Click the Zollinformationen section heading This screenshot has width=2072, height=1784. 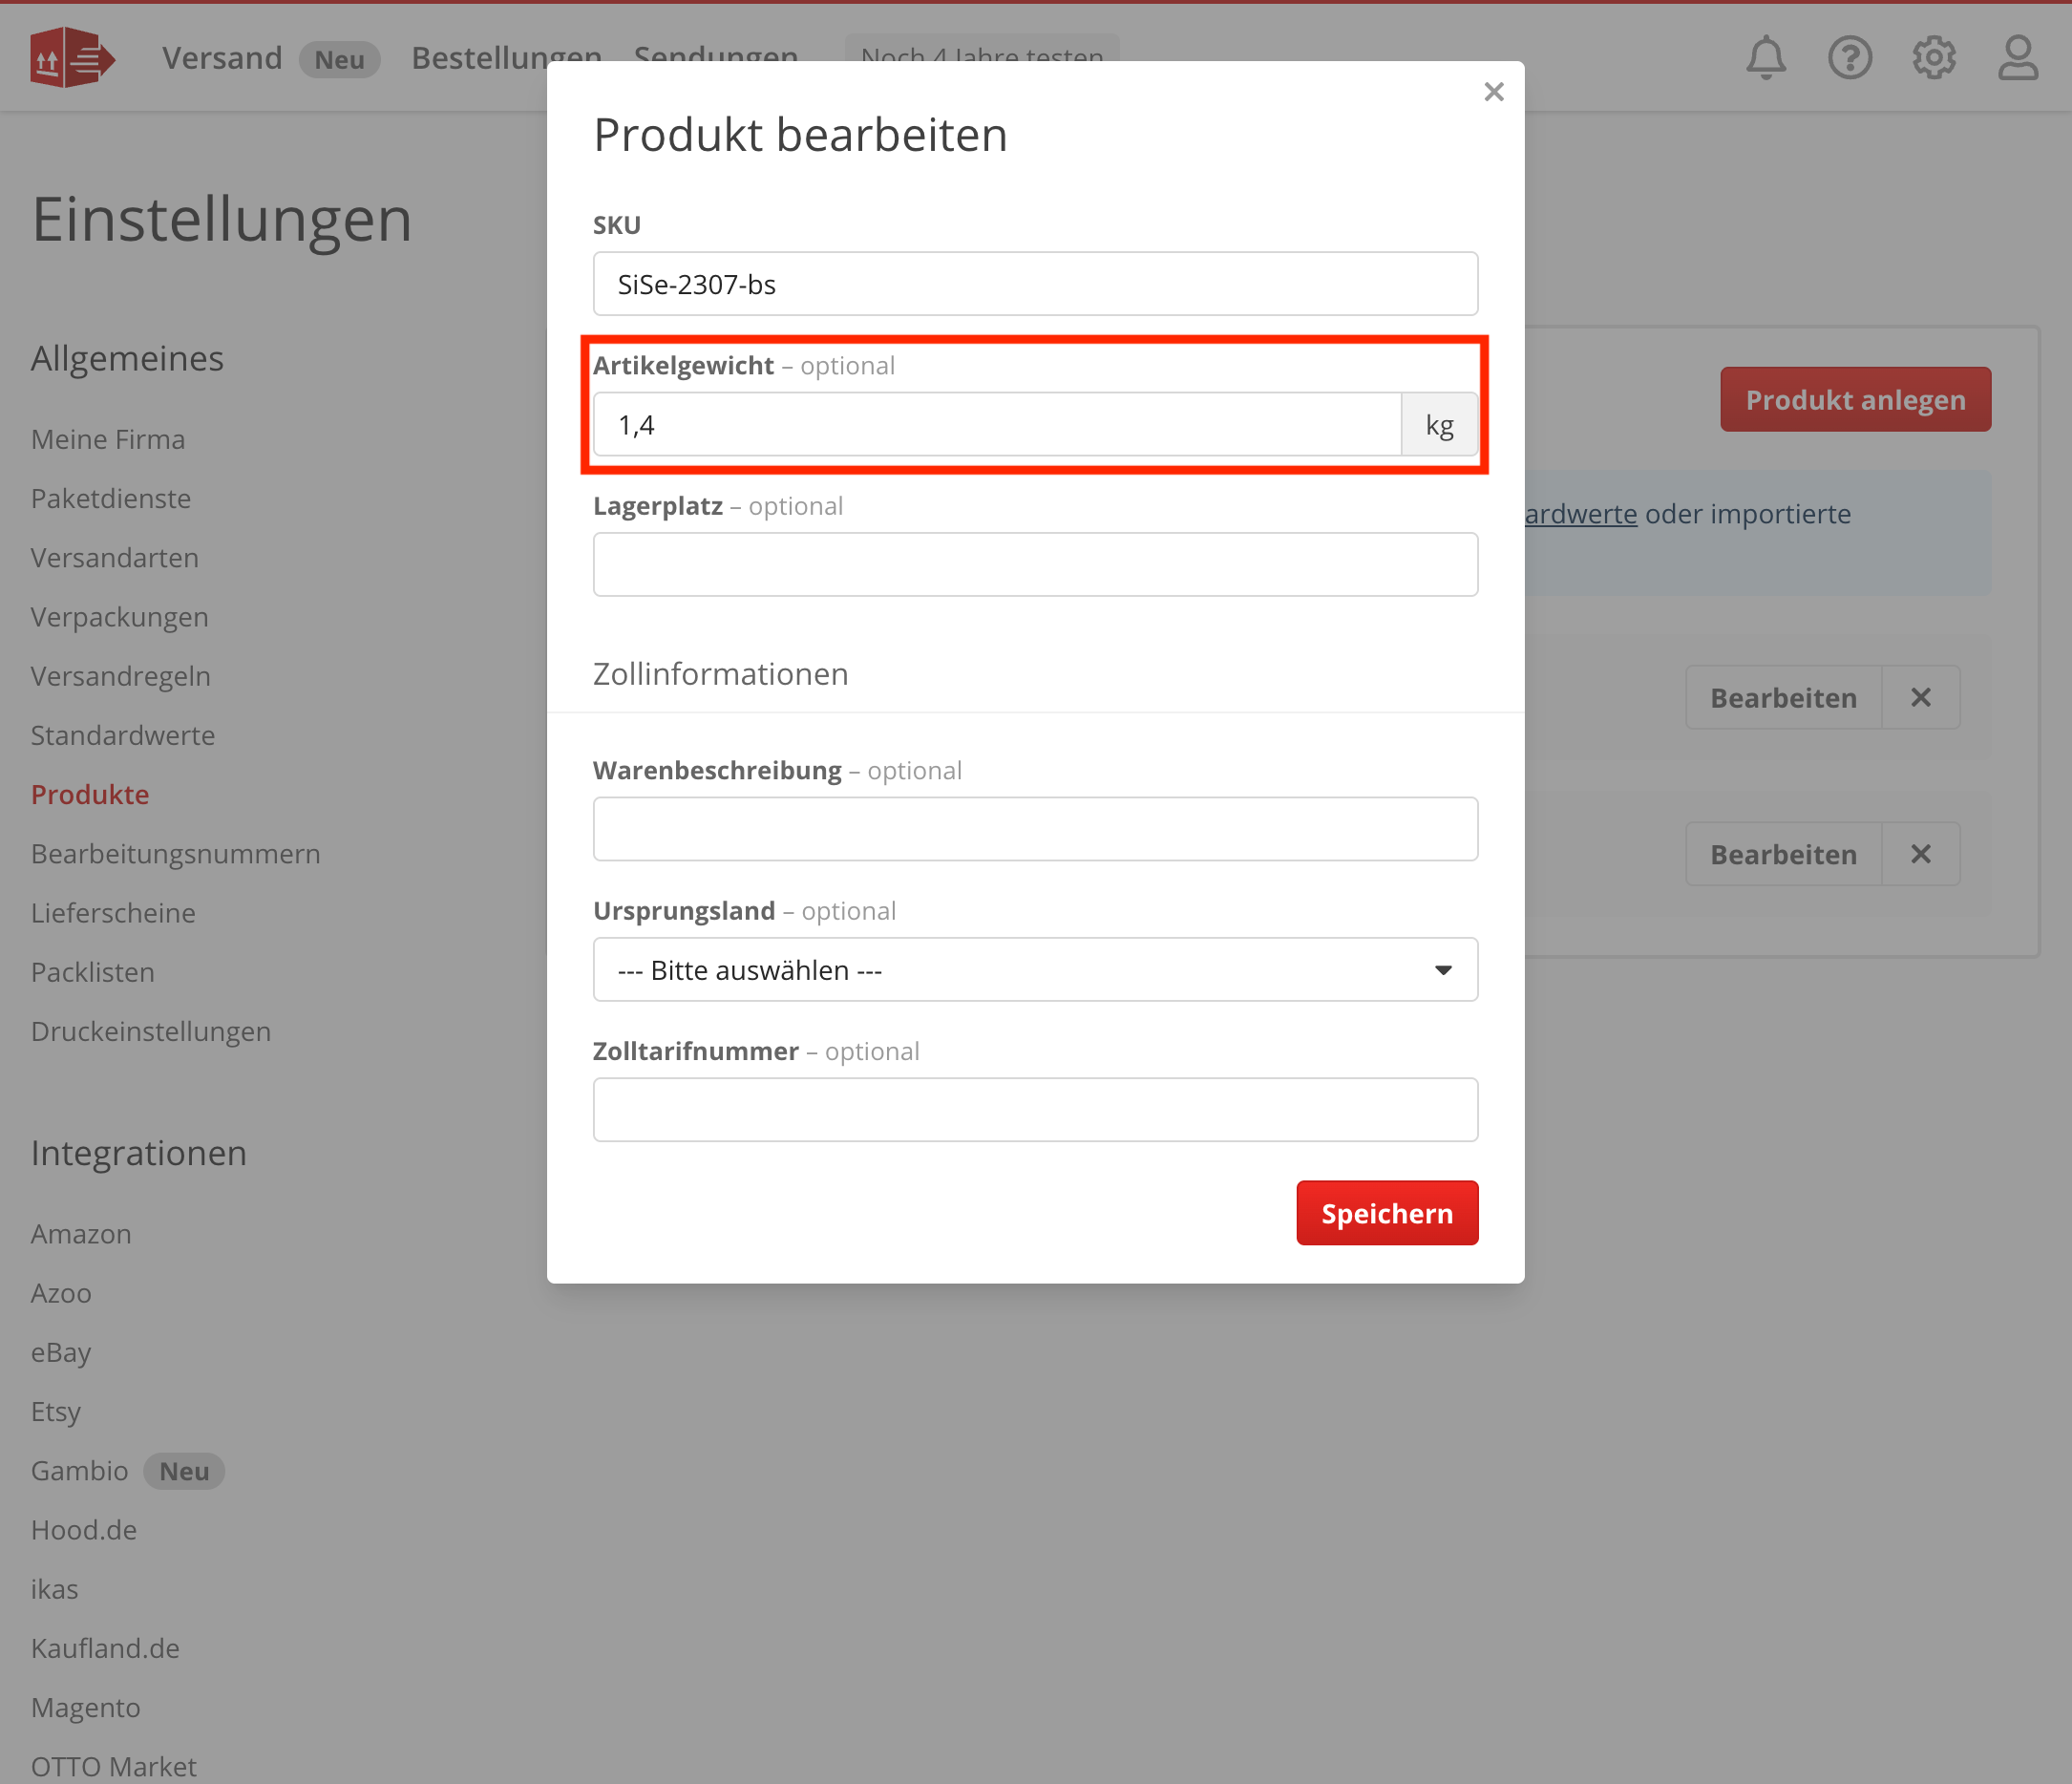tap(720, 674)
